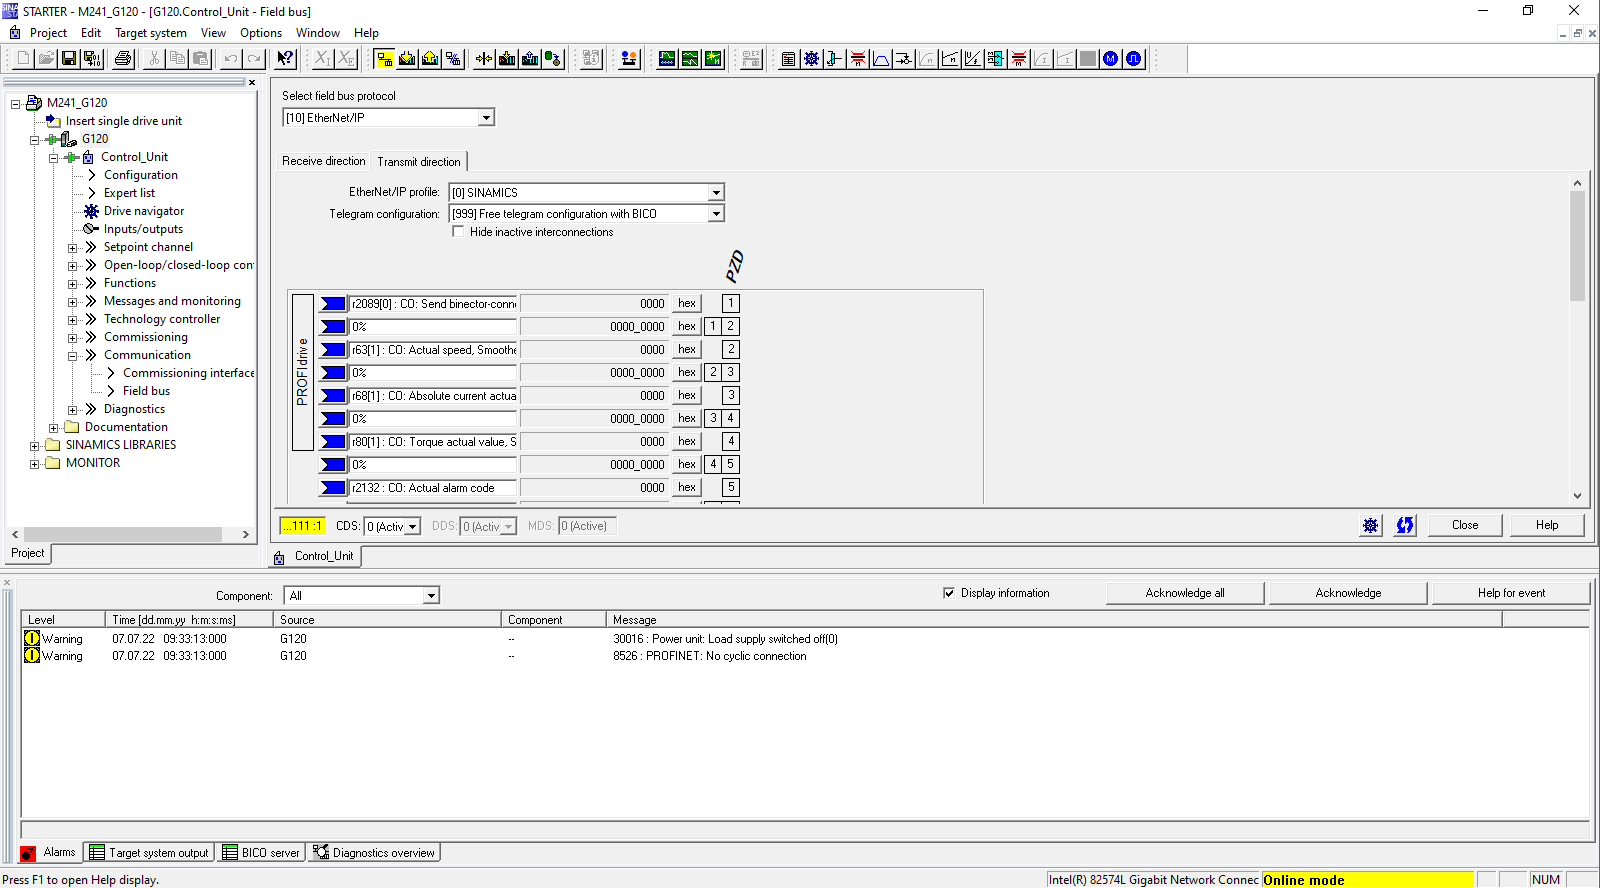This screenshot has width=1600, height=888.
Task: Click the ramp-function trapezoid toolbar icon
Action: 881,59
